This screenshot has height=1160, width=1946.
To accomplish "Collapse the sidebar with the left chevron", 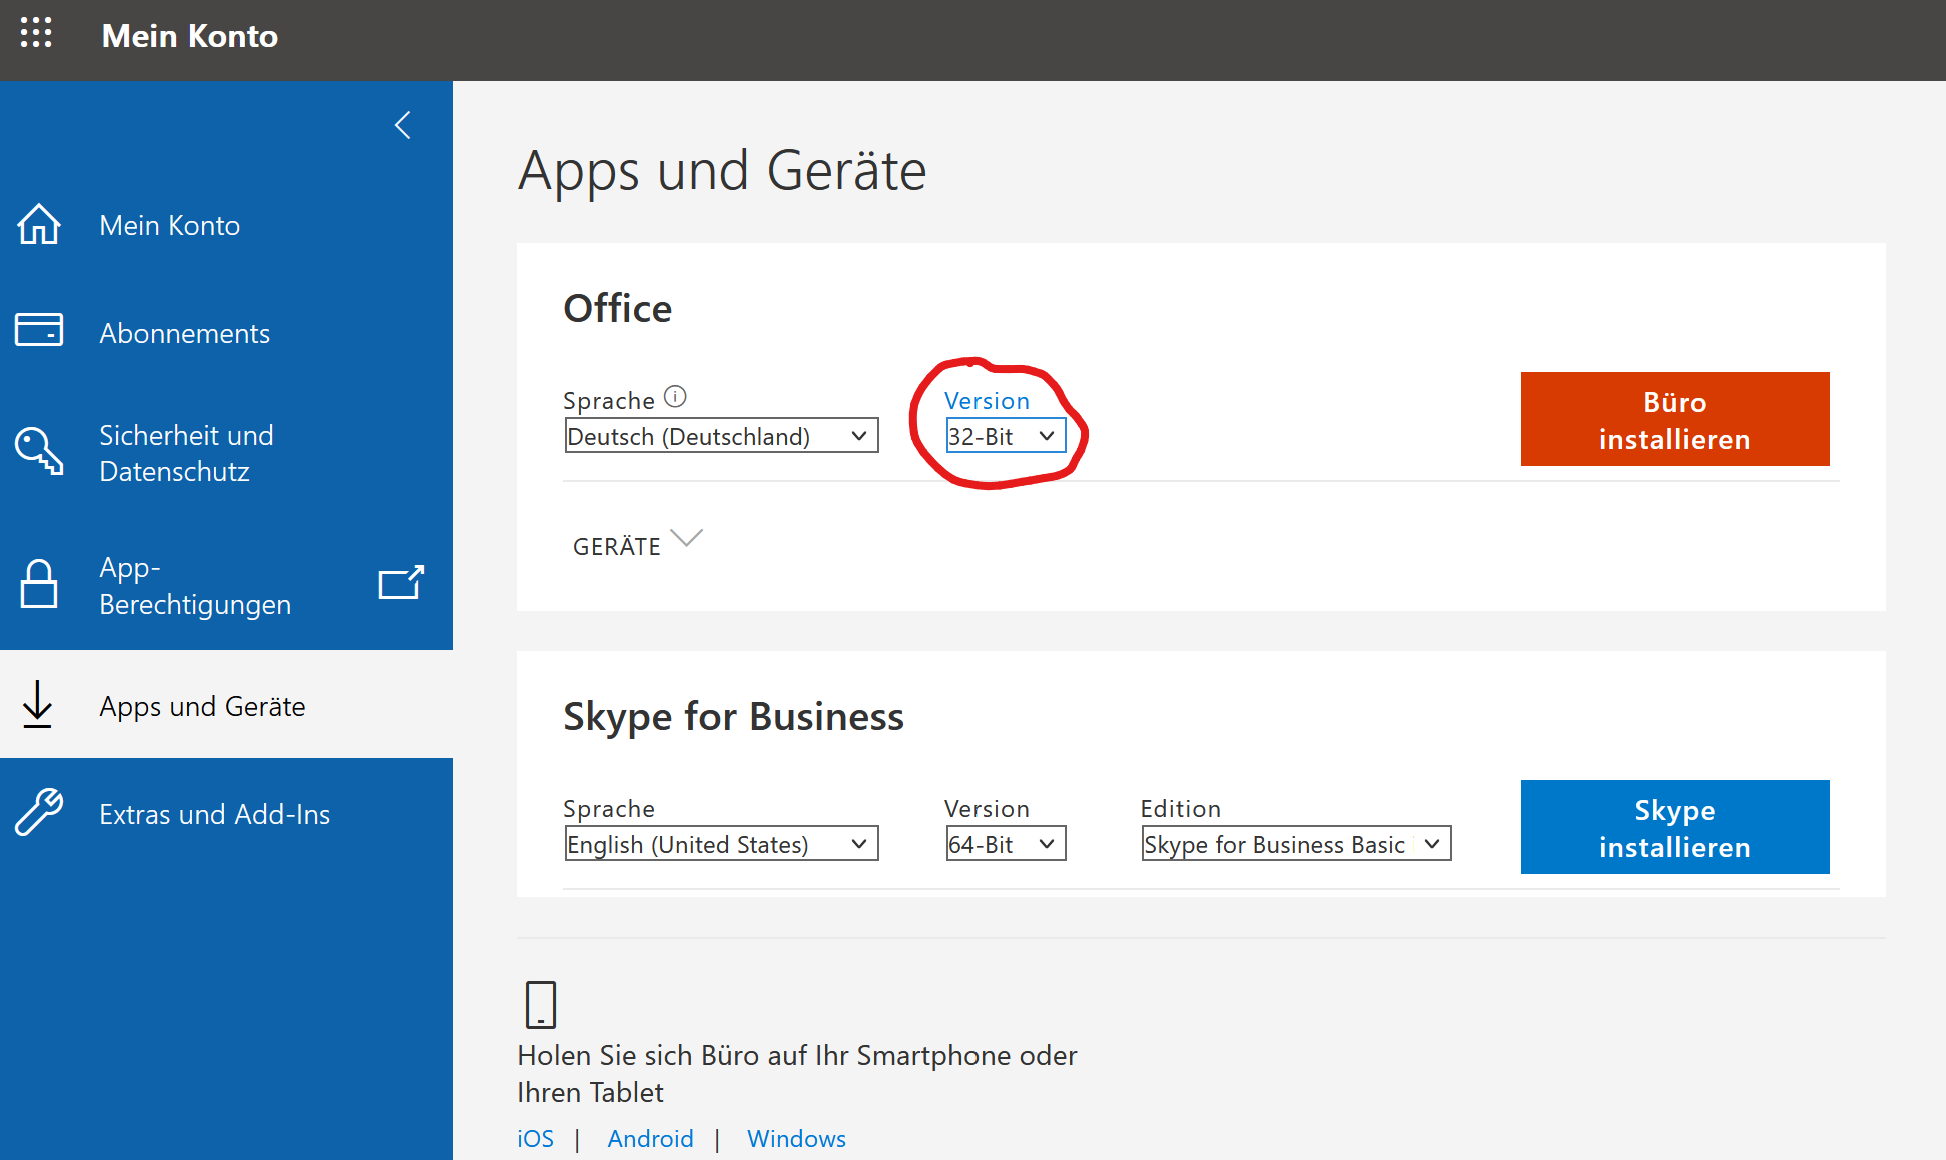I will click(403, 125).
